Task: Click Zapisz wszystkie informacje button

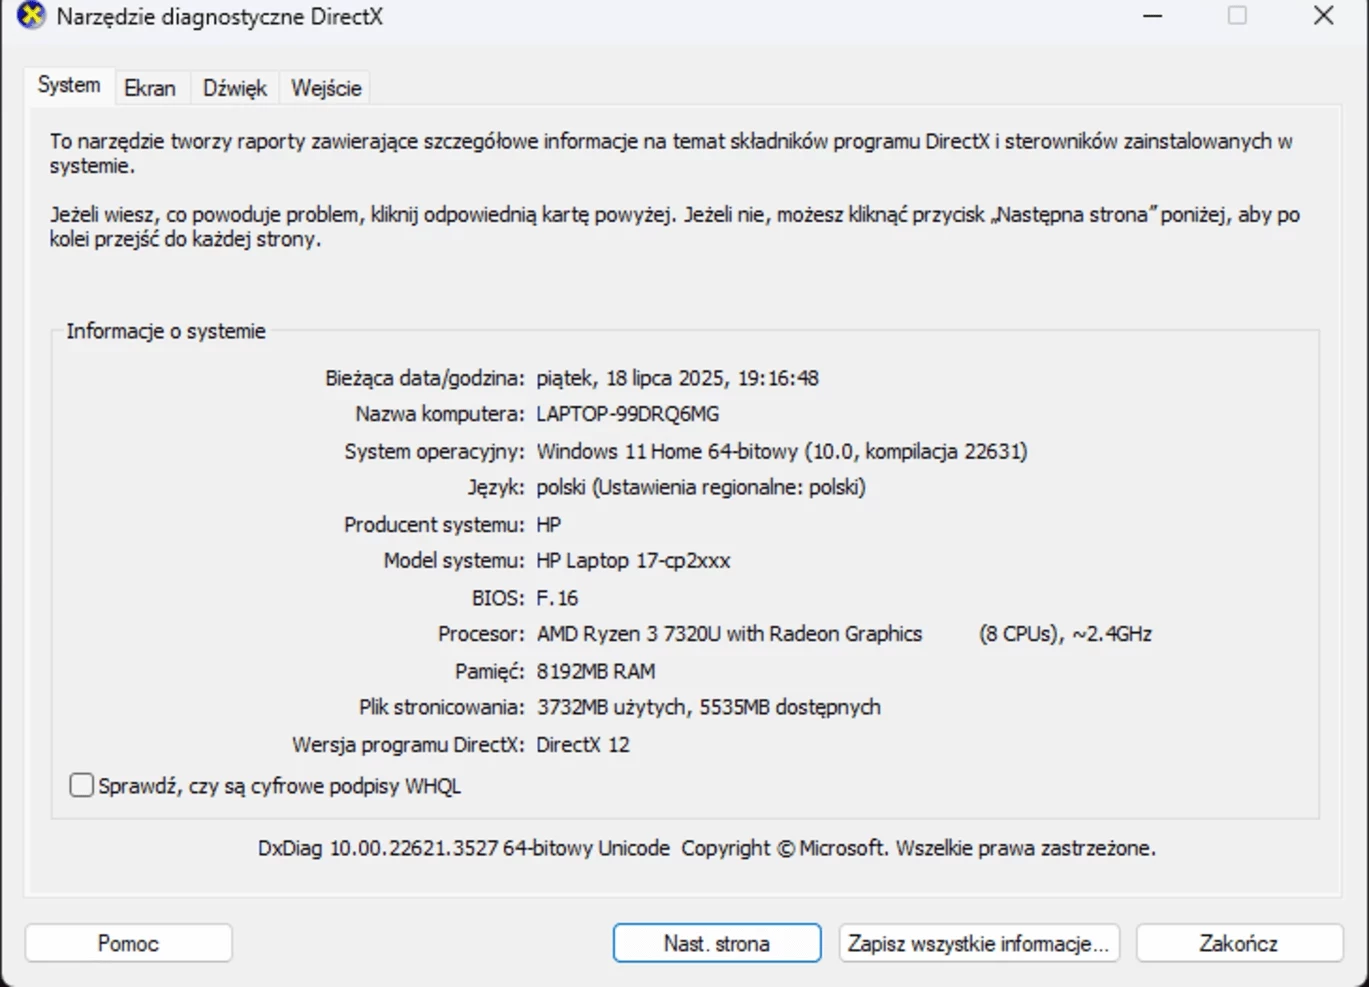Action: [978, 943]
